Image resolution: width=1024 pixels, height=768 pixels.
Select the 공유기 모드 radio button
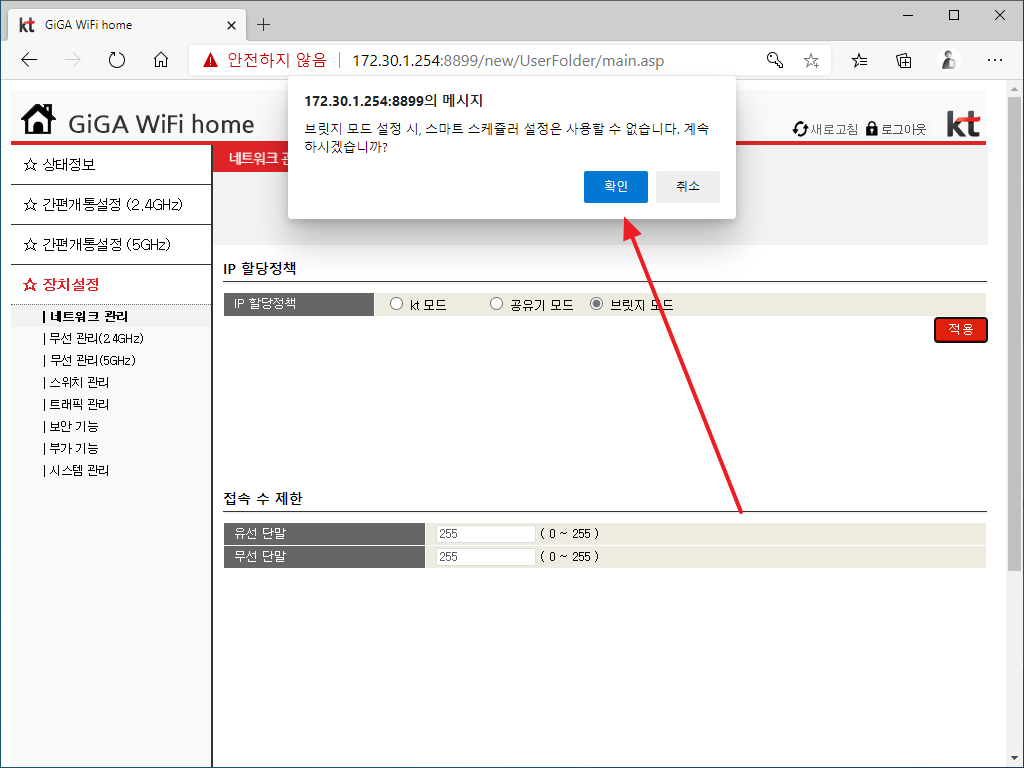tap(496, 304)
